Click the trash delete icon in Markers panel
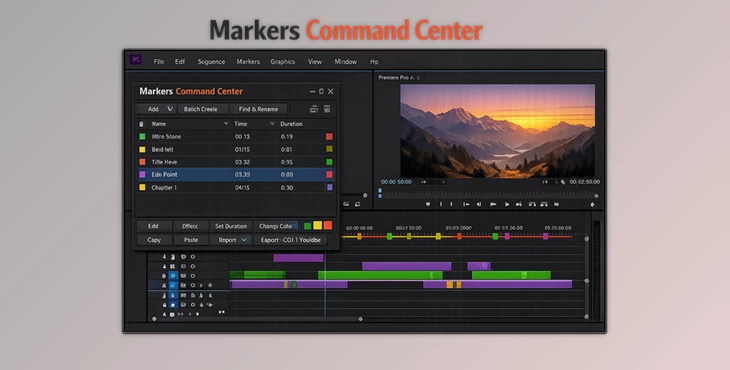 327,109
